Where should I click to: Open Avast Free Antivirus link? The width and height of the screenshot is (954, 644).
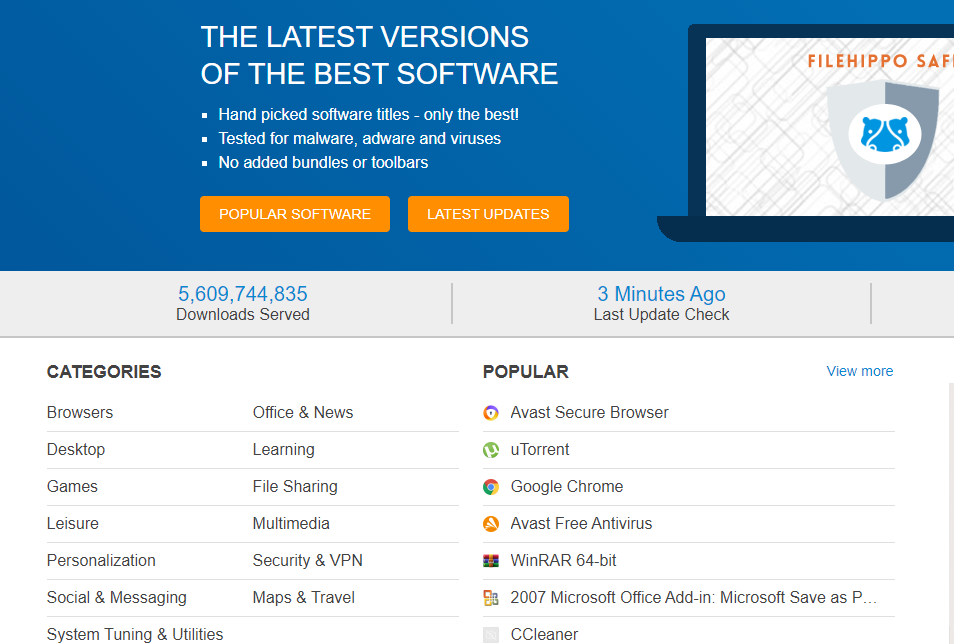[581, 523]
